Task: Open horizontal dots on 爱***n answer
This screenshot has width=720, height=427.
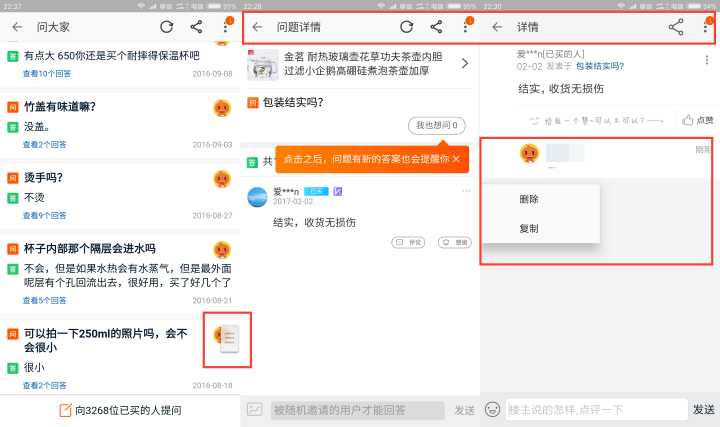Action: click(x=466, y=191)
